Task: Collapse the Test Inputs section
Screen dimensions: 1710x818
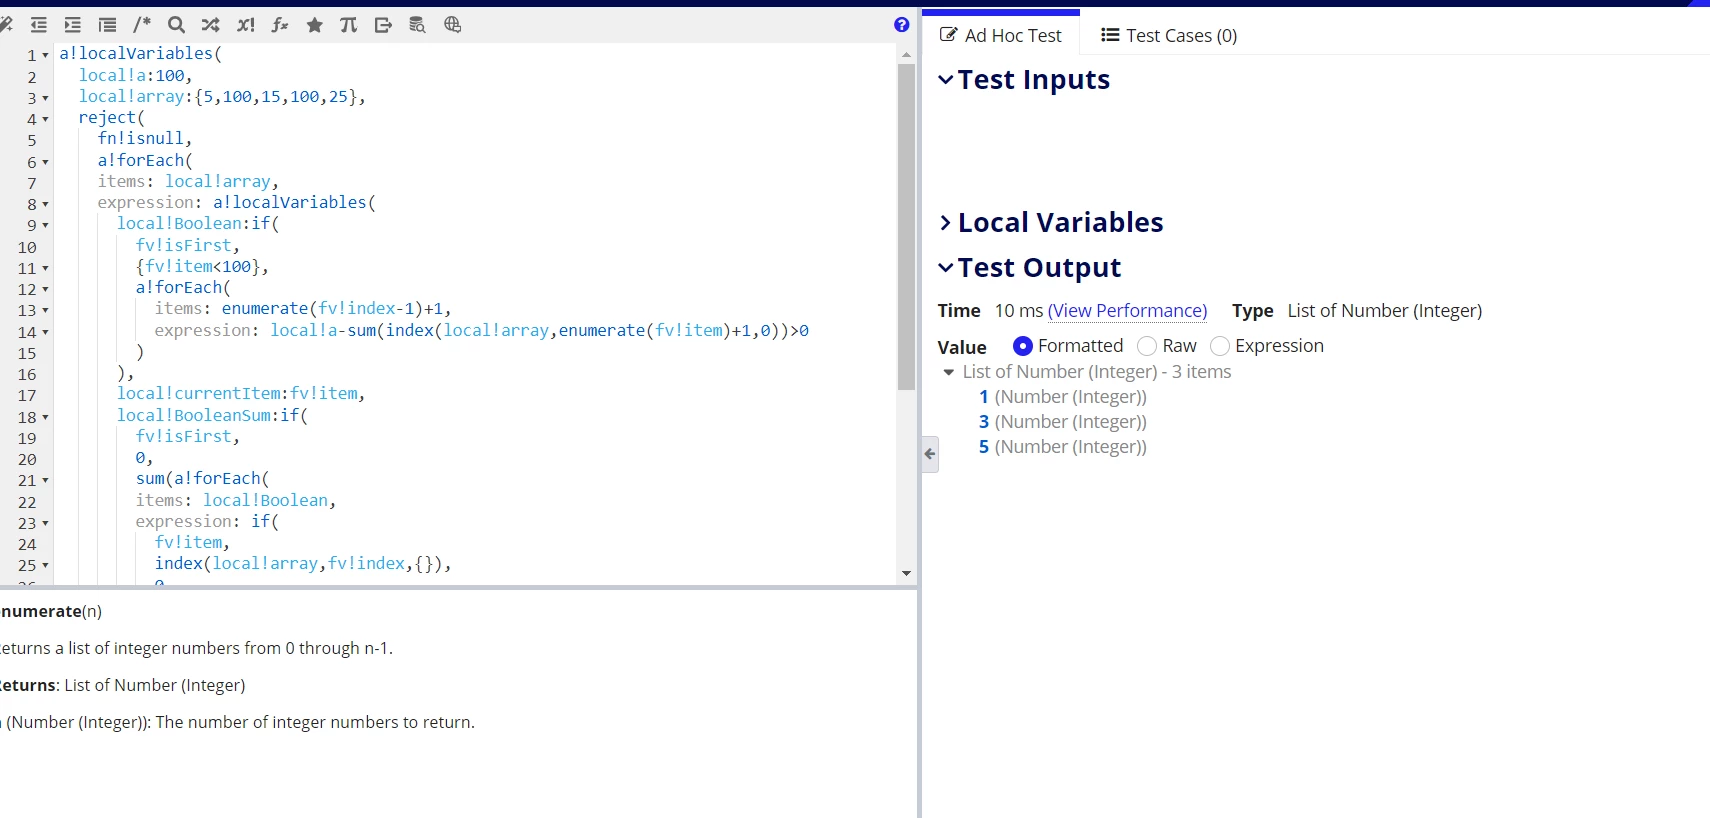Action: tap(945, 80)
